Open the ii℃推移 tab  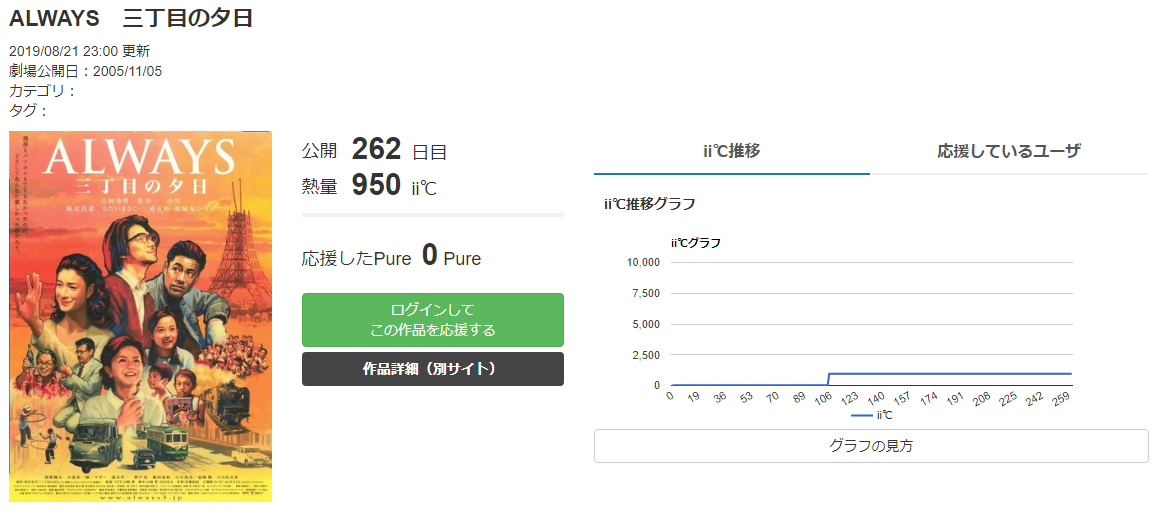732,152
